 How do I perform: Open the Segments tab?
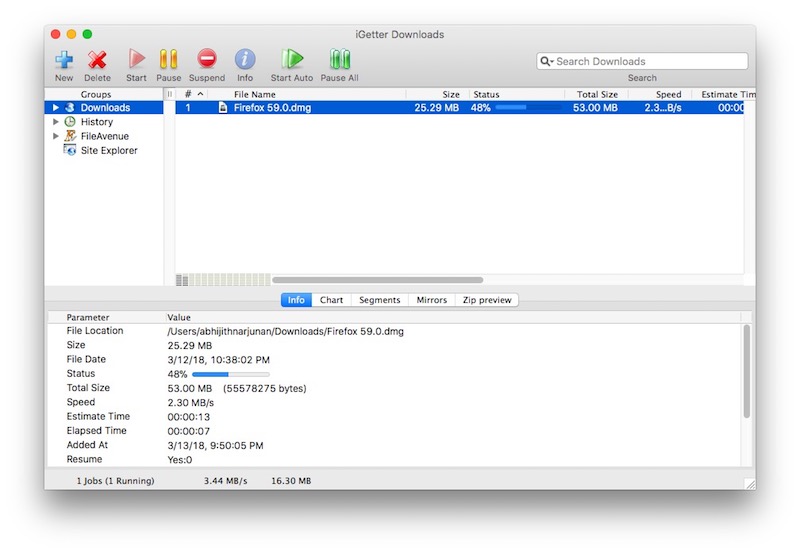click(380, 300)
